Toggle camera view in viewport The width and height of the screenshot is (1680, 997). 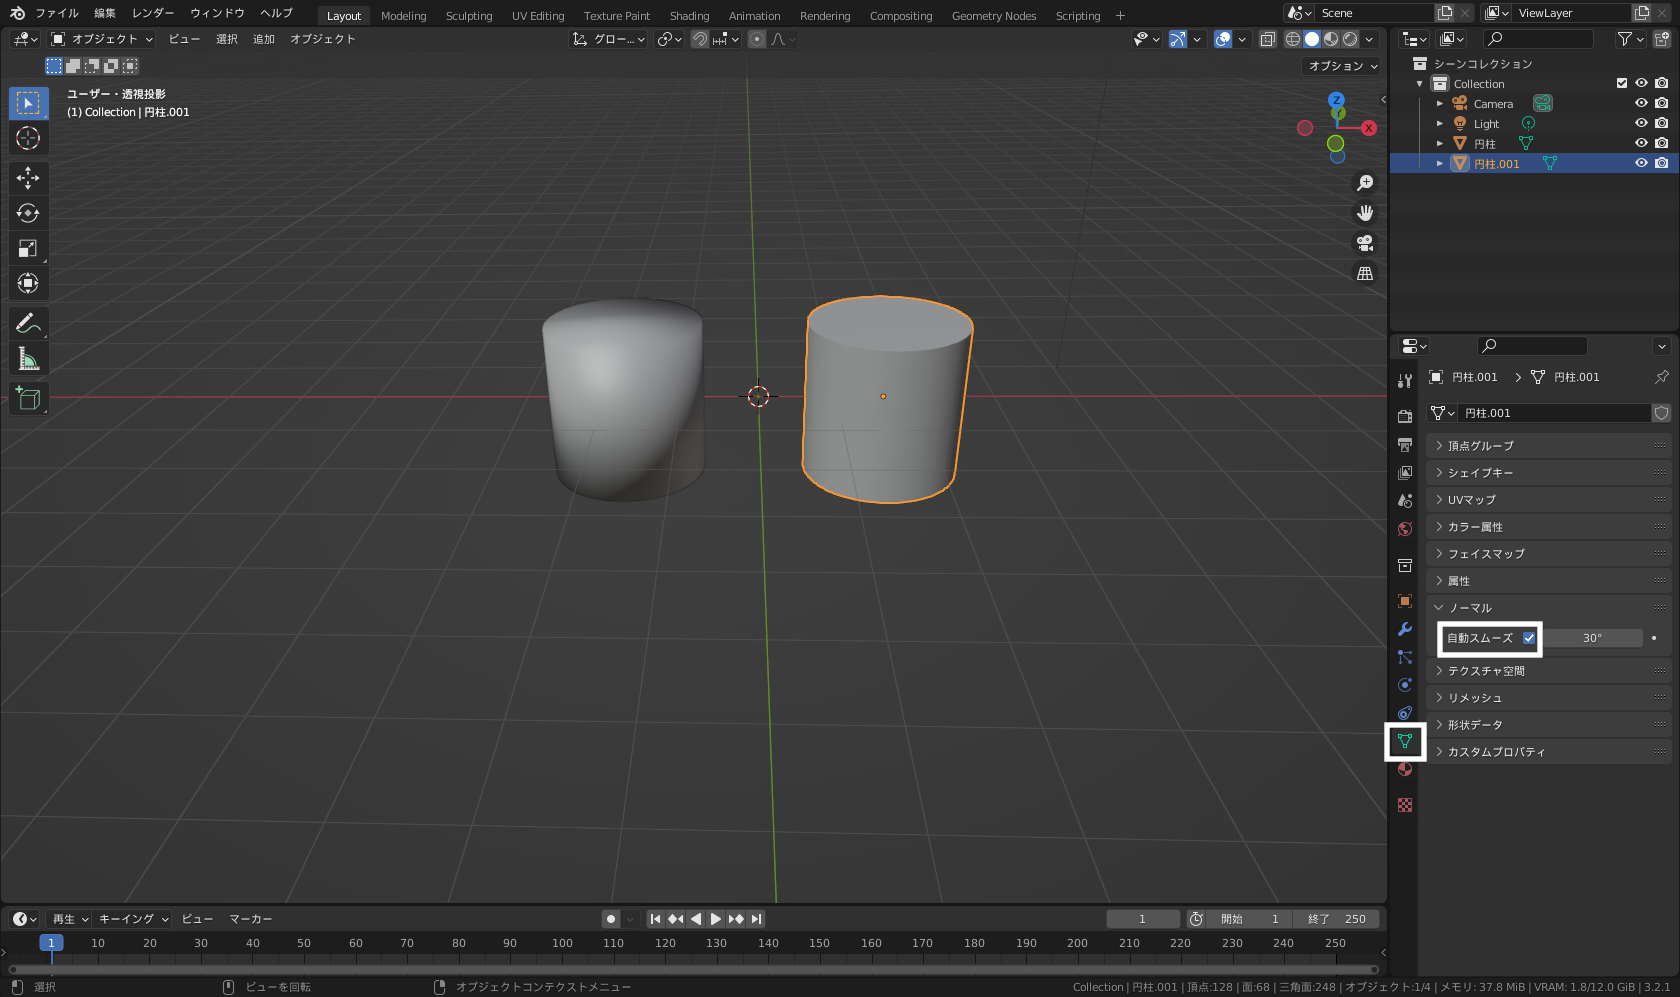point(1364,243)
